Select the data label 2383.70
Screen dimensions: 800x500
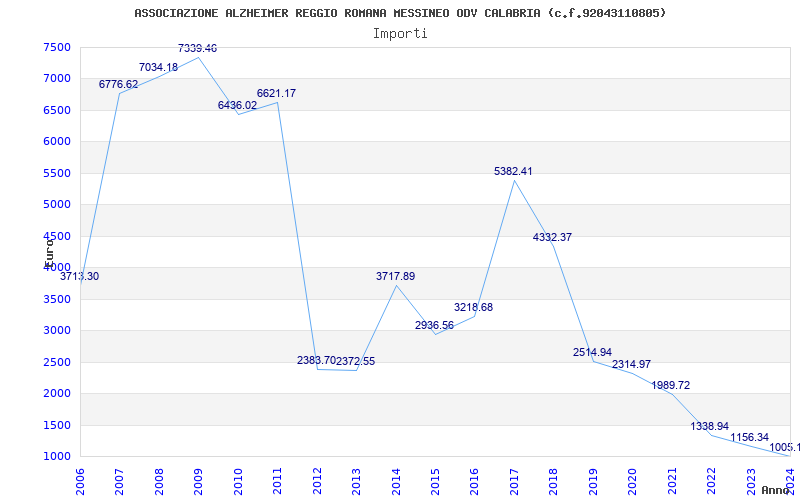pos(316,361)
